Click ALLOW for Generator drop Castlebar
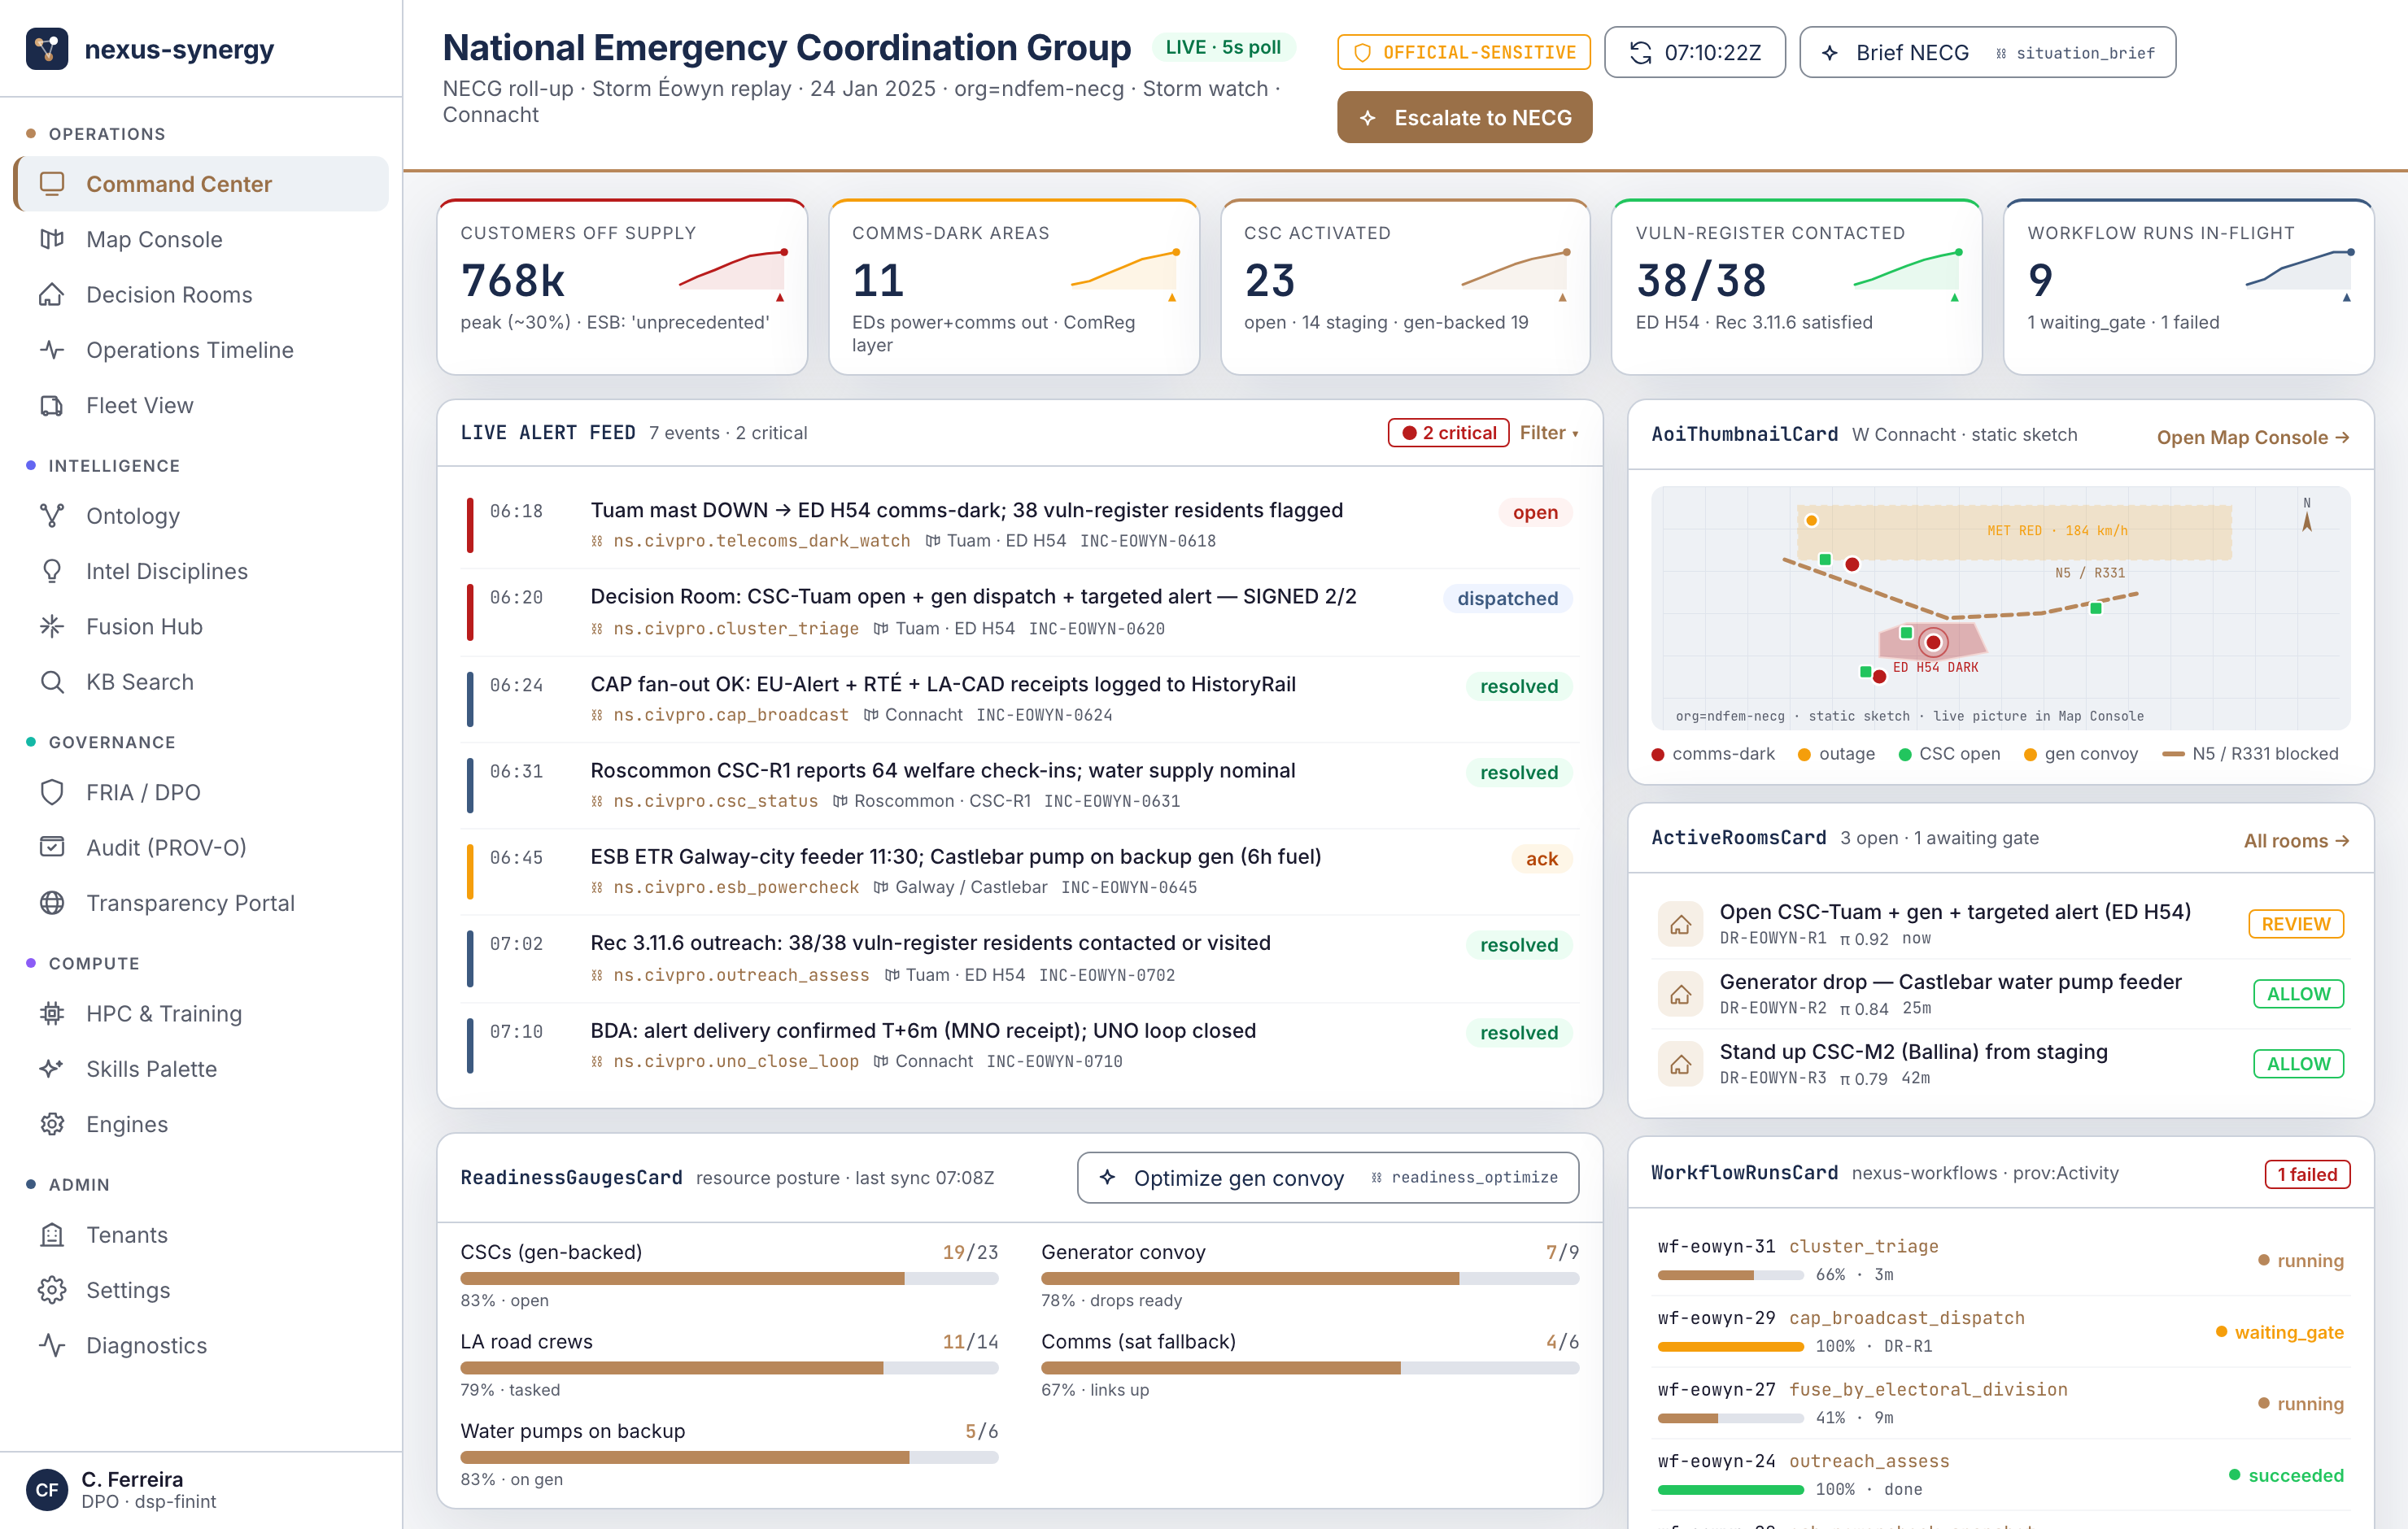The height and width of the screenshot is (1529, 2408). [x=2298, y=994]
